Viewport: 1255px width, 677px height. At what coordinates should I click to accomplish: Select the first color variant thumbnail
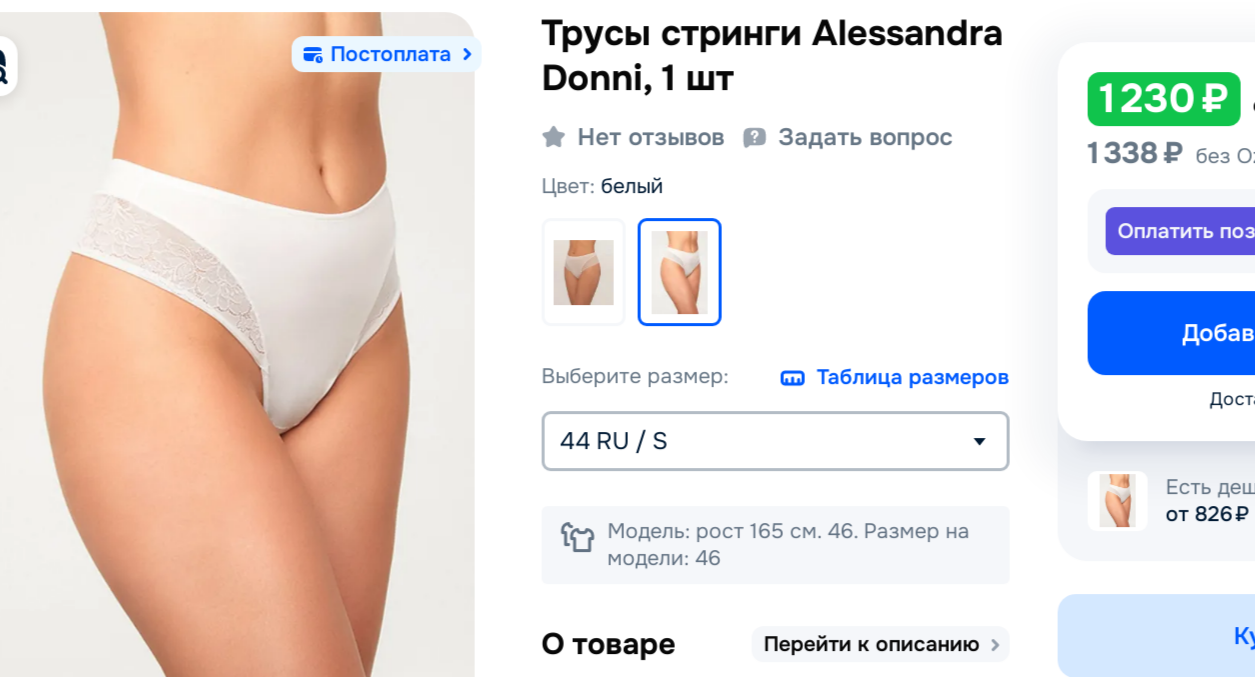[x=584, y=272]
